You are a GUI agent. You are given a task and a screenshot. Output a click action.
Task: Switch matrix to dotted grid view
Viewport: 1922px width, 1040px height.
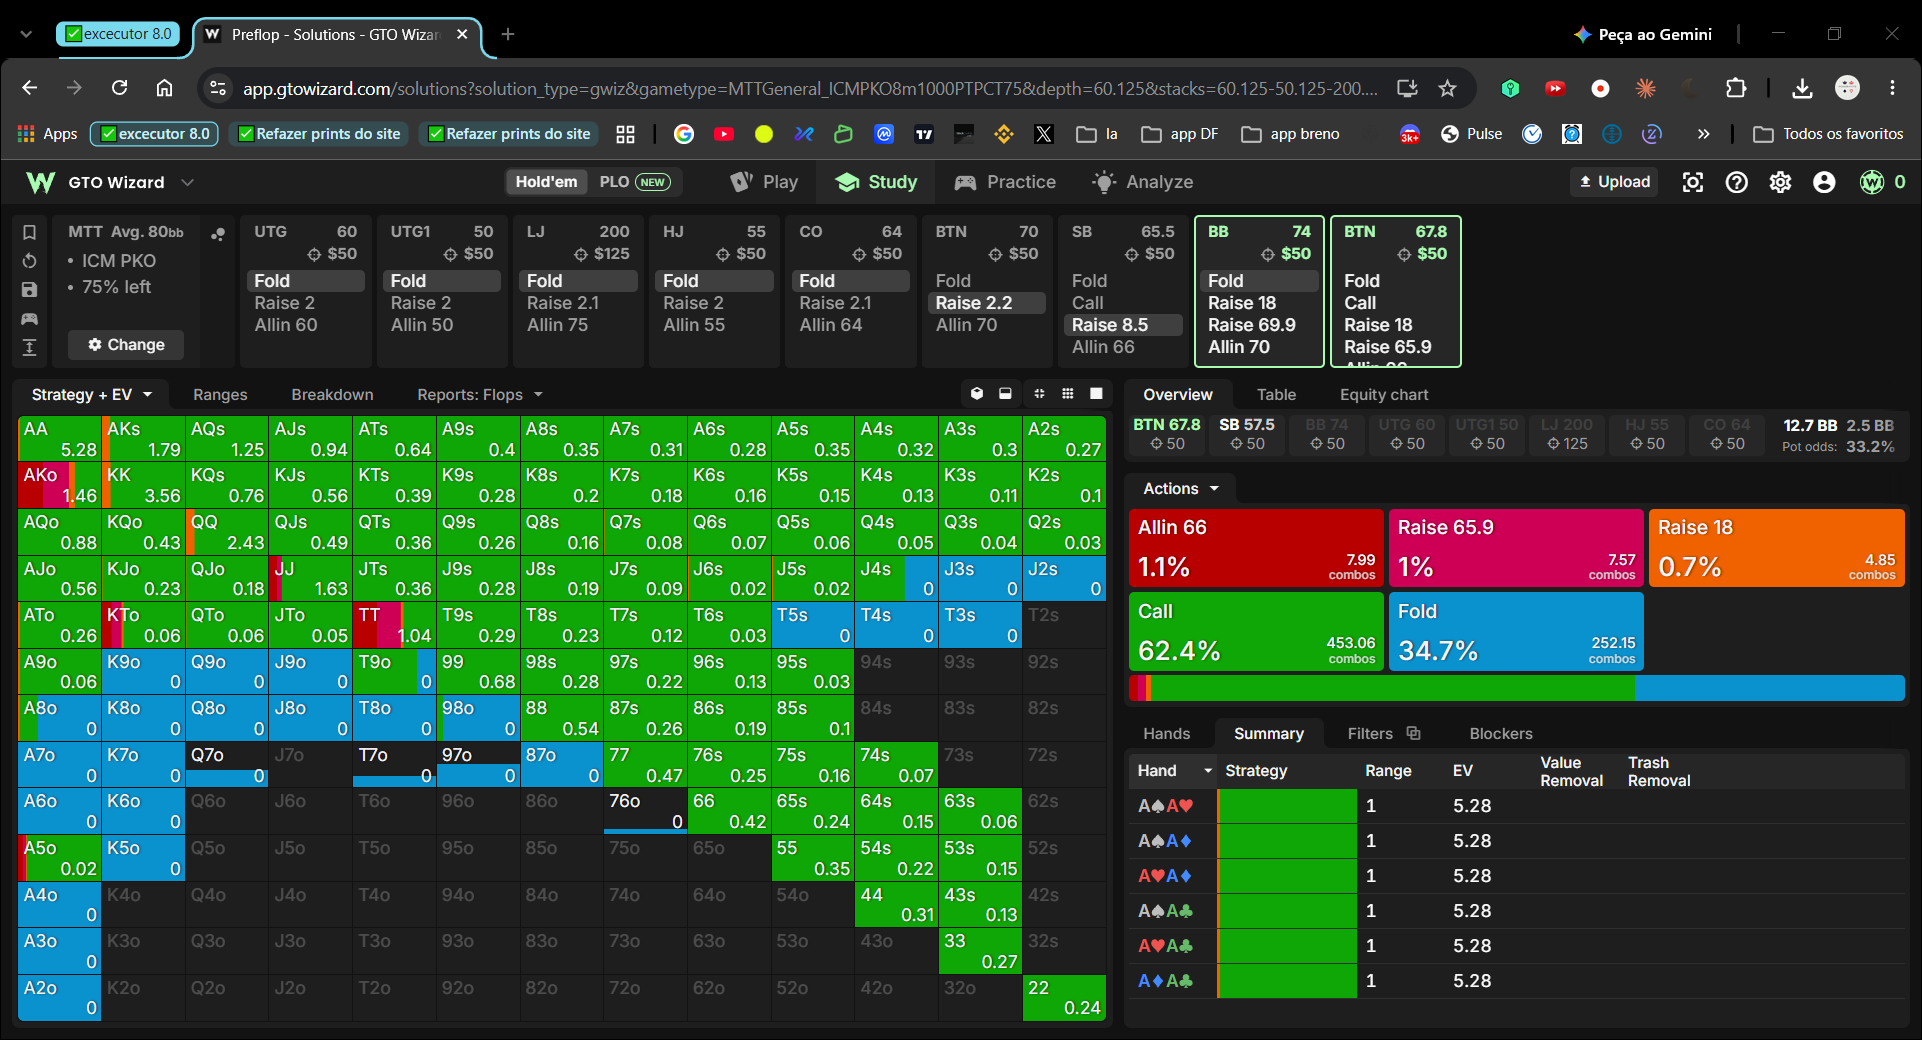[1068, 394]
